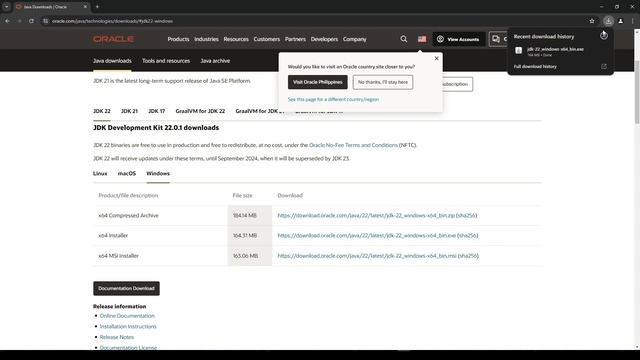The width and height of the screenshot is (640, 360).
Task: Click the downloads icon in the toolbar
Action: 608,21
